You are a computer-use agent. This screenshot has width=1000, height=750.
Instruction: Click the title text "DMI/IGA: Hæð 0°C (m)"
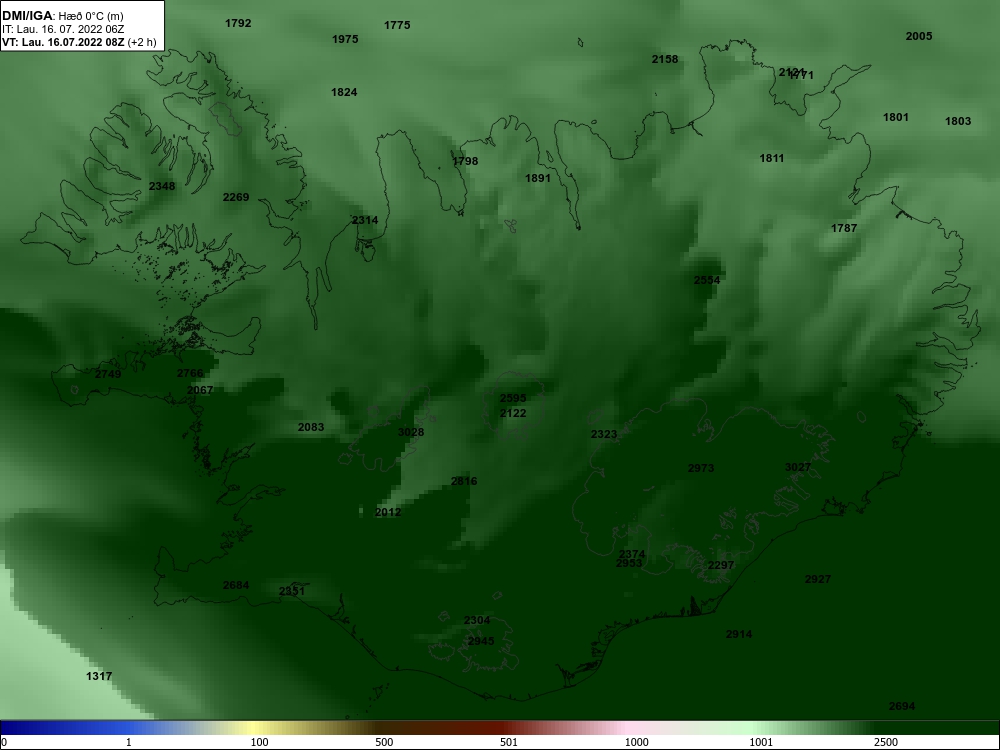[x=62, y=16]
